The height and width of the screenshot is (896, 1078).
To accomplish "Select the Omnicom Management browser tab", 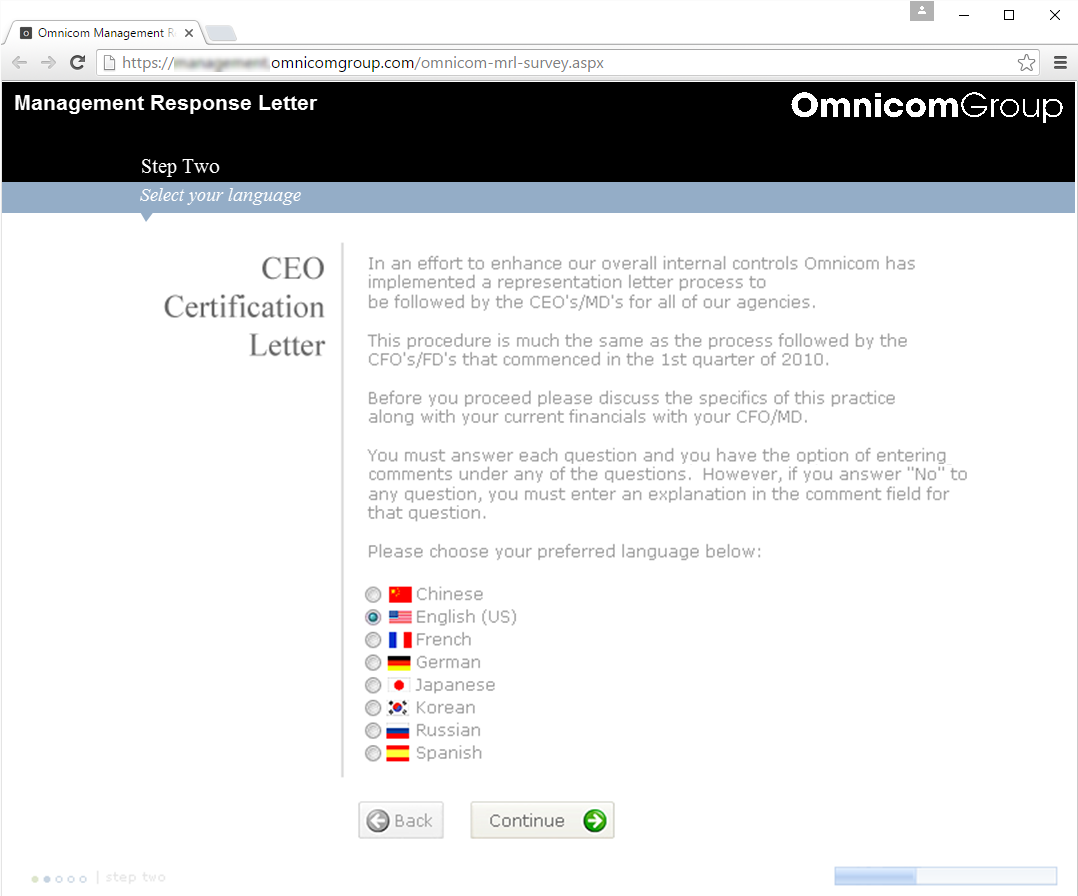I will 103,32.
